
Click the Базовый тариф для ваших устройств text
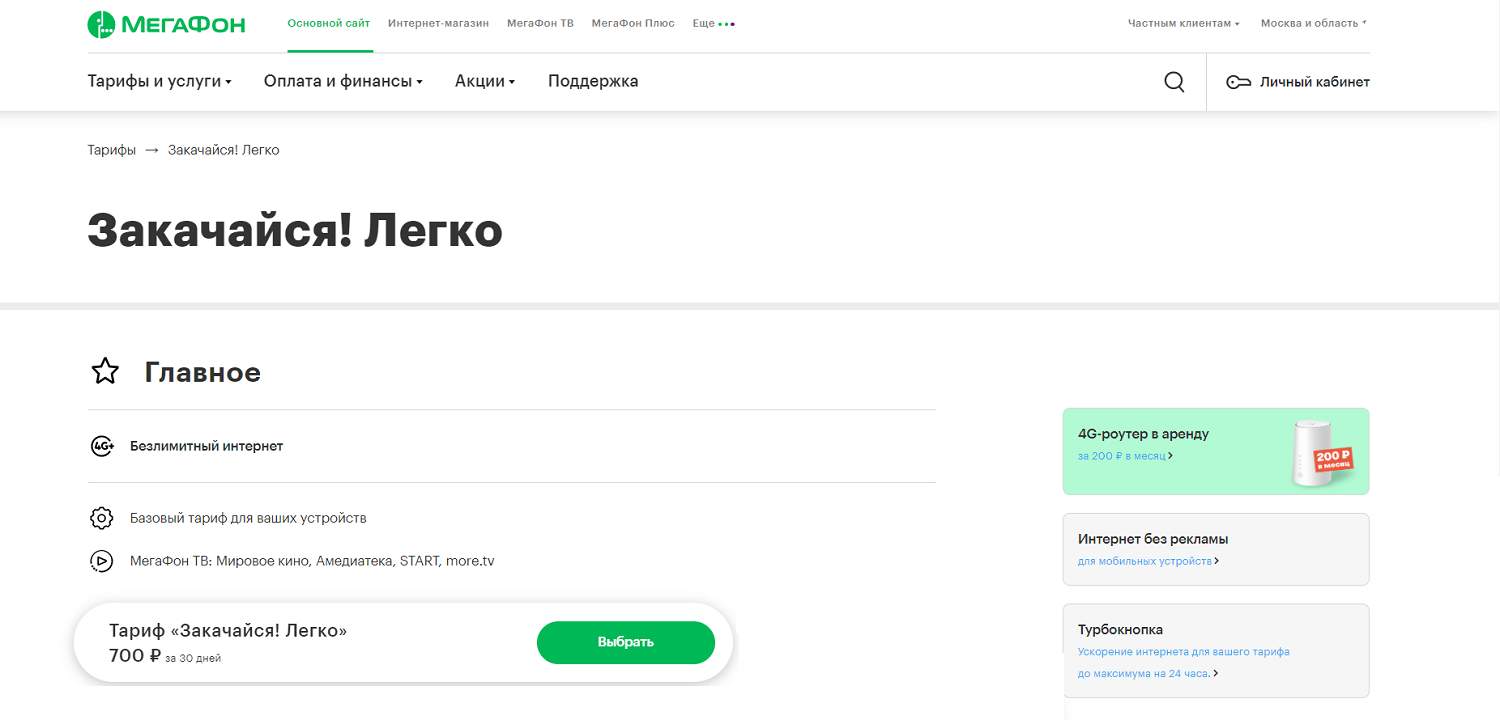(x=248, y=518)
